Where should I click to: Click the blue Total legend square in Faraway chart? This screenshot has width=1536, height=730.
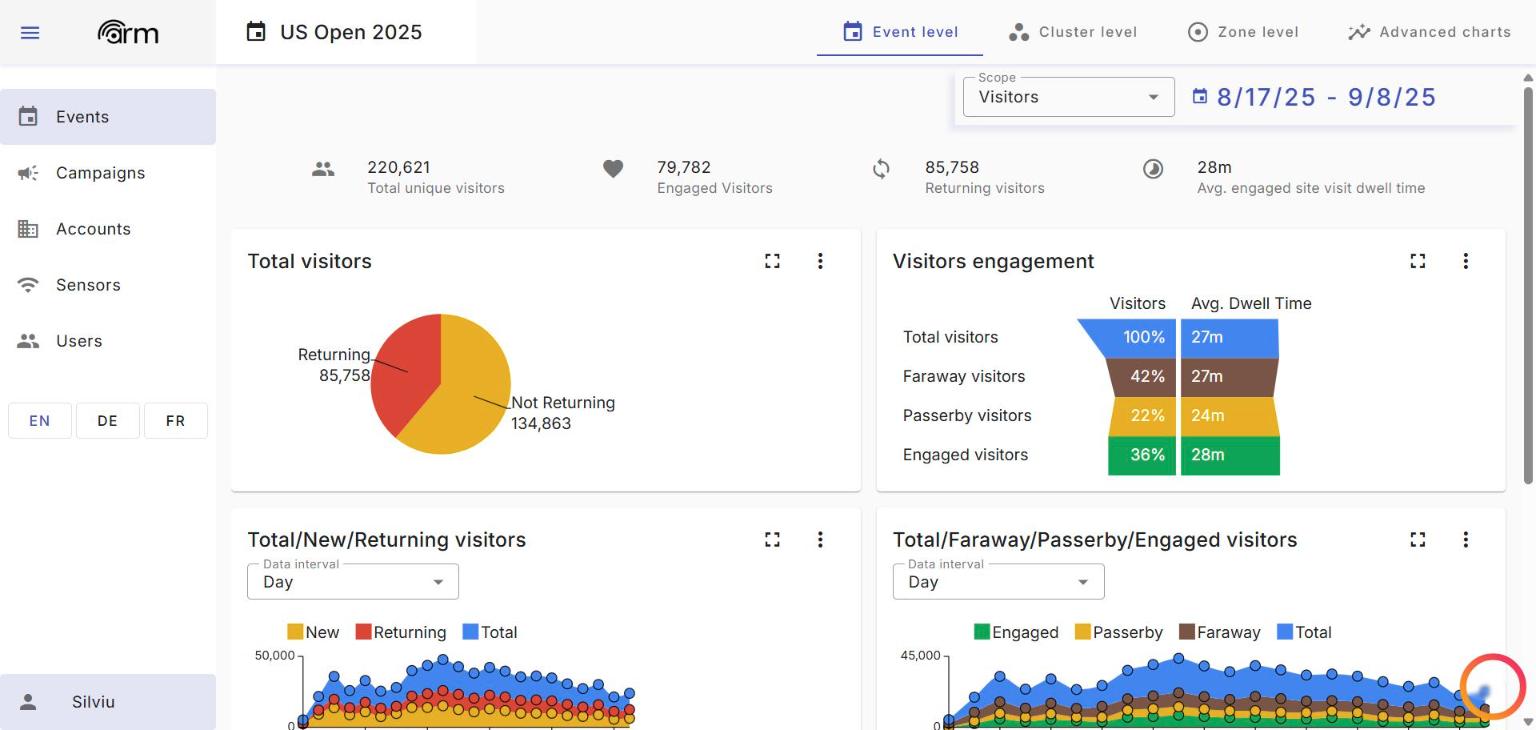point(1285,632)
